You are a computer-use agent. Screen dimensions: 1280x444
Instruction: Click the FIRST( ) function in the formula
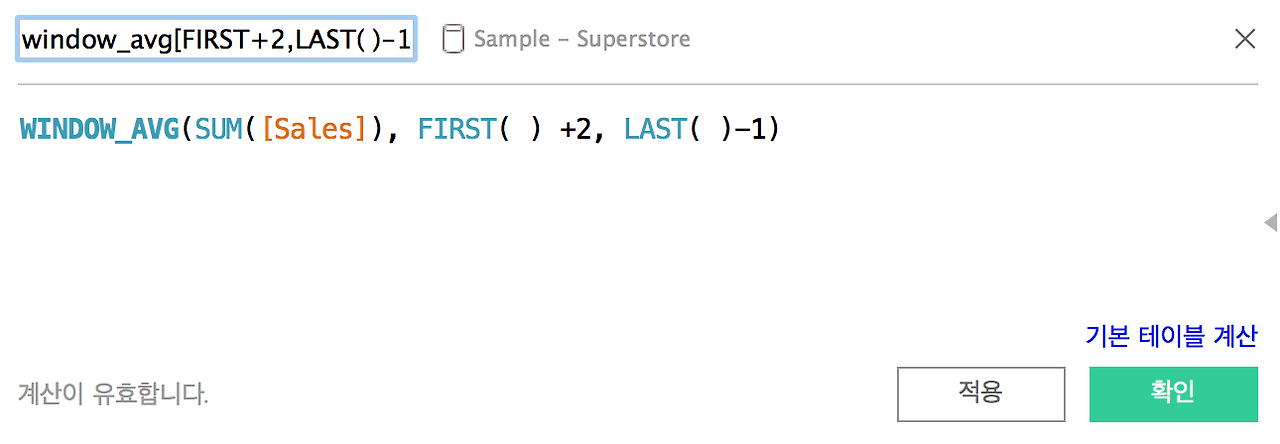pyautogui.click(x=481, y=130)
